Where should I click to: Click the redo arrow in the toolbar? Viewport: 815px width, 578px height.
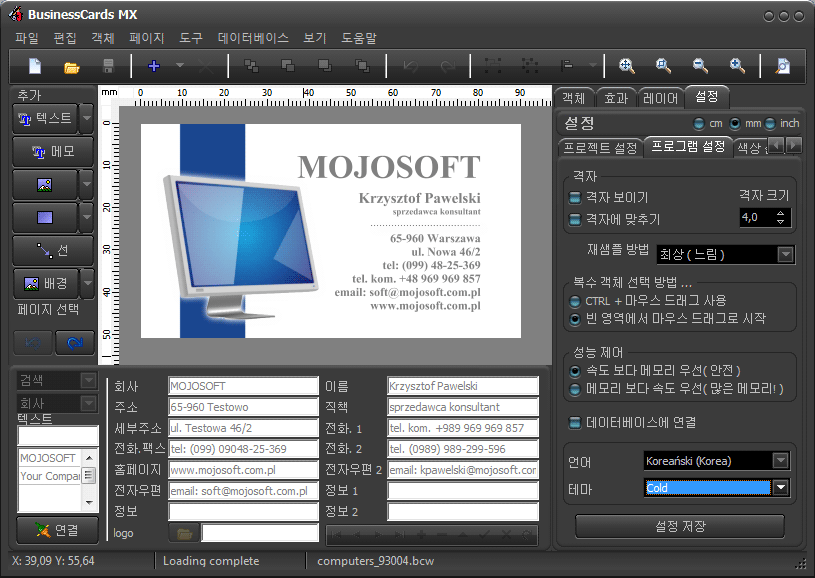coord(448,66)
